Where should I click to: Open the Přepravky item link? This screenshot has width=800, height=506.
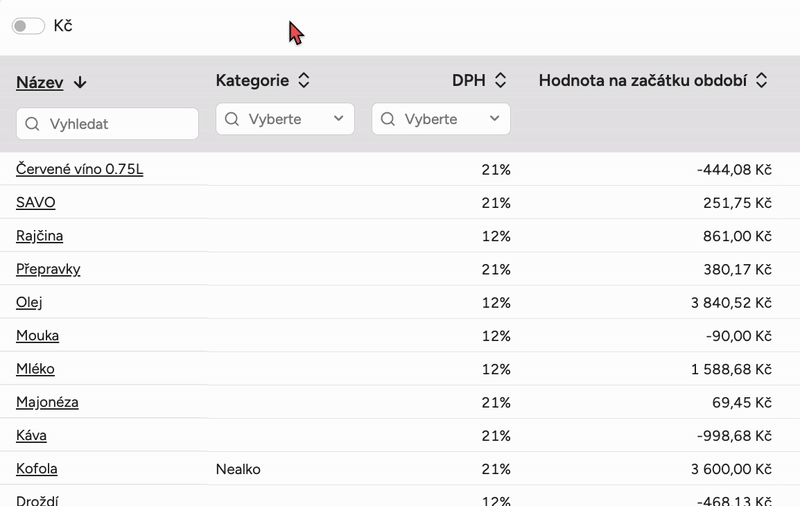[48, 269]
